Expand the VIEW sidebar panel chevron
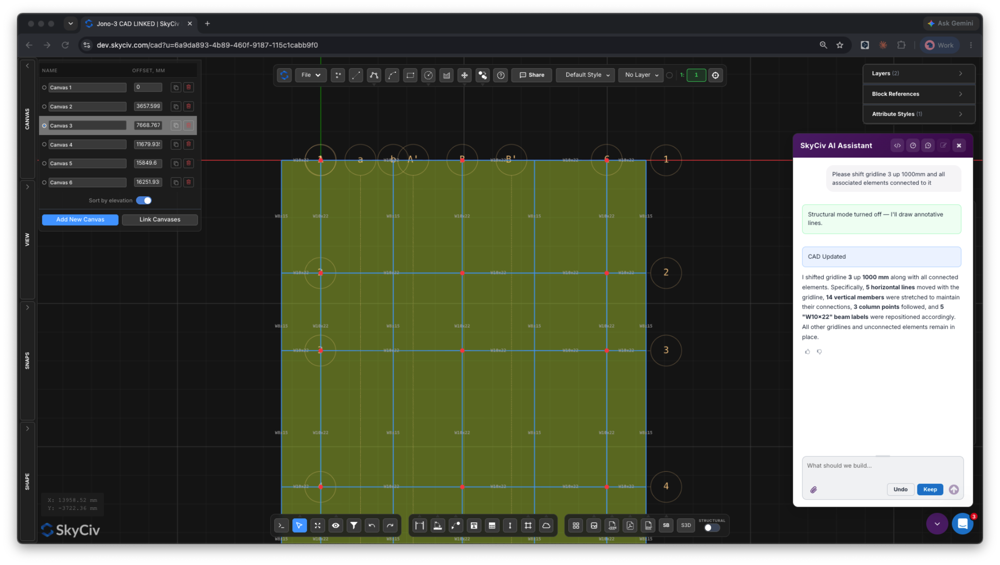This screenshot has width=1000, height=565. [27, 187]
